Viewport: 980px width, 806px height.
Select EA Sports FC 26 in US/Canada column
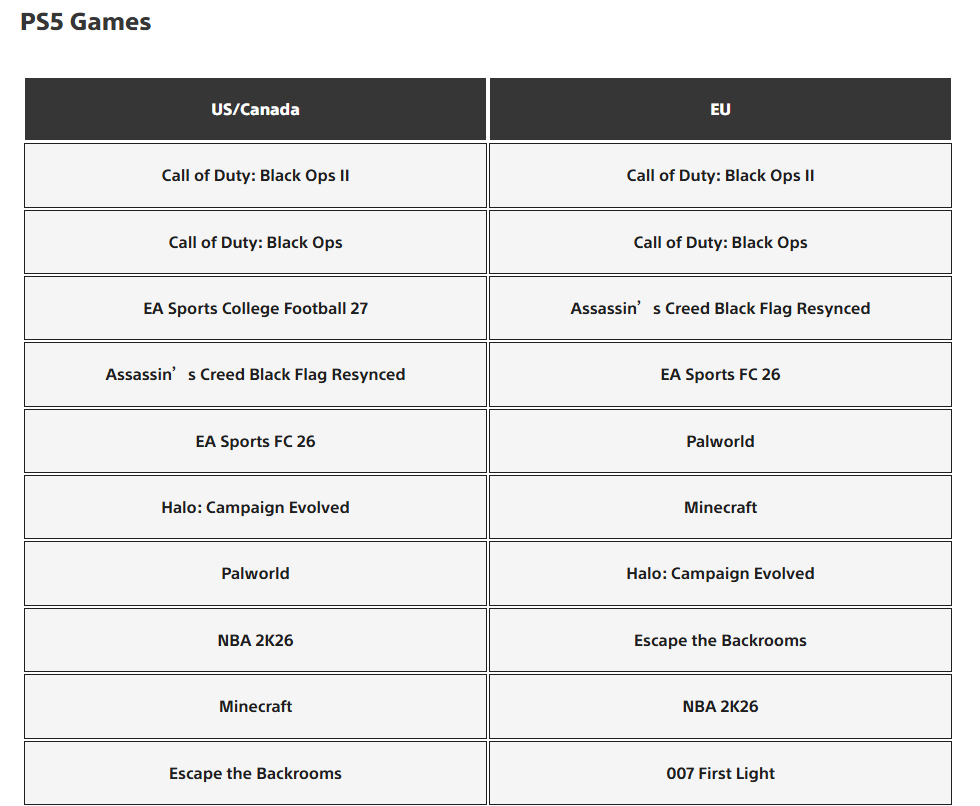pos(255,441)
